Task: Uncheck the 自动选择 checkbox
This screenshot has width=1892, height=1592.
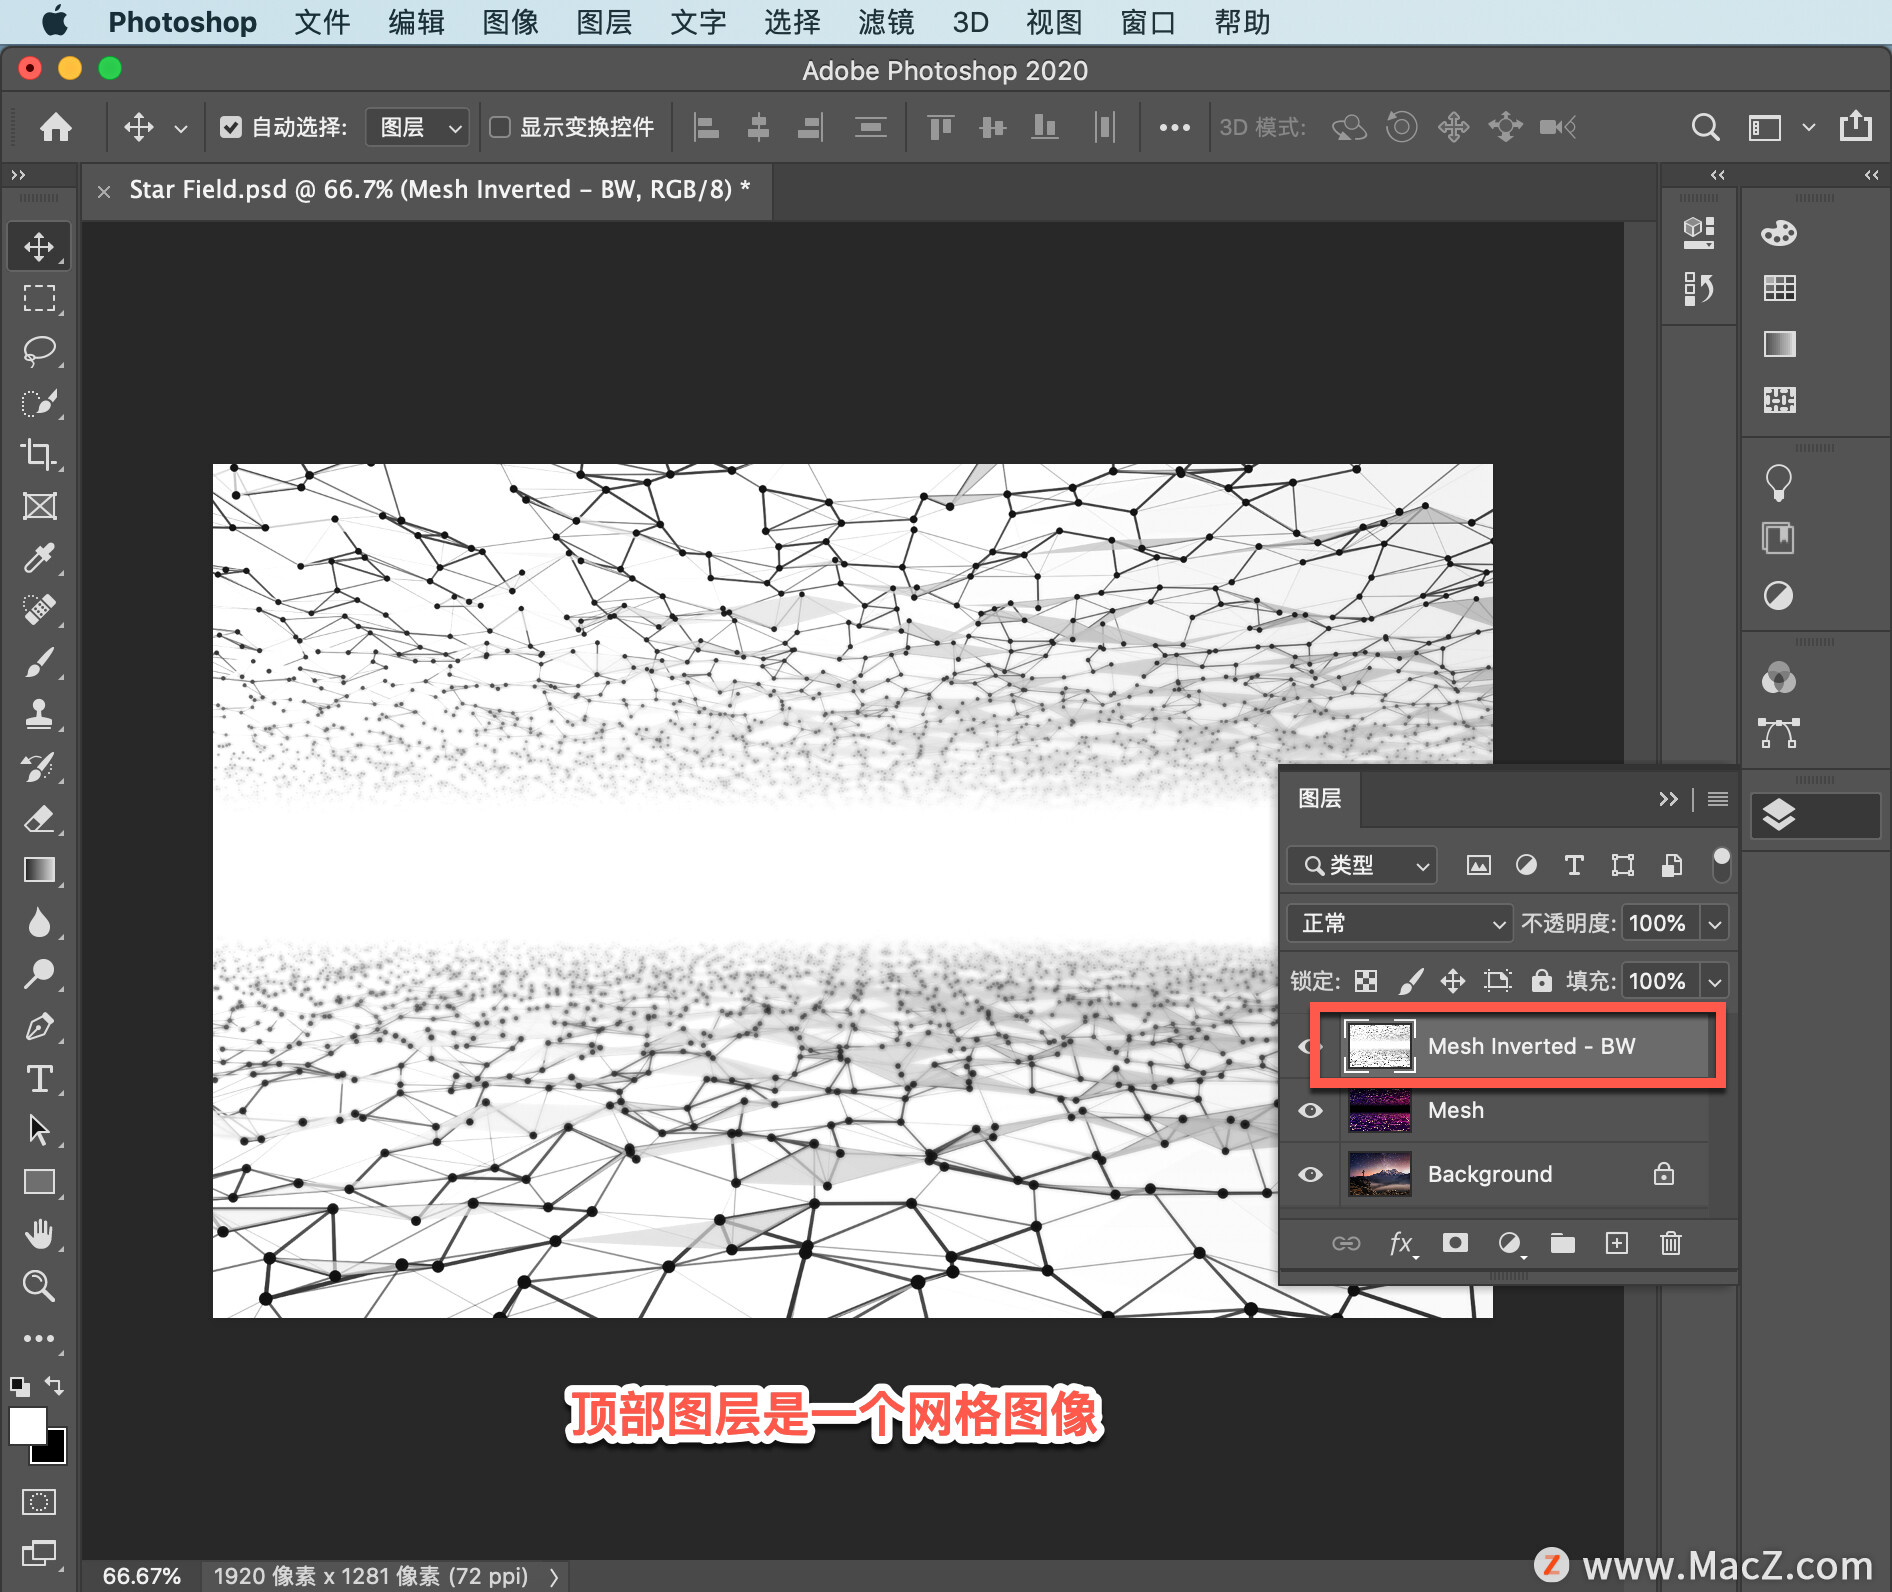Action: tap(231, 127)
